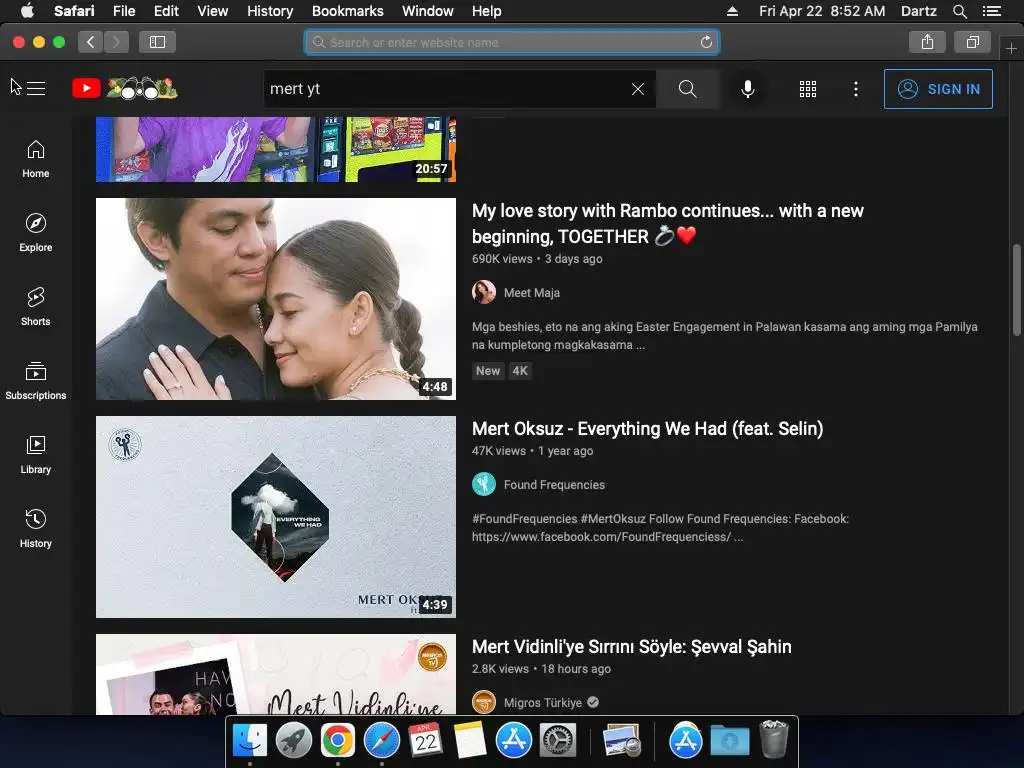Open Finder from the Dock
The width and height of the screenshot is (1024, 768).
point(249,741)
